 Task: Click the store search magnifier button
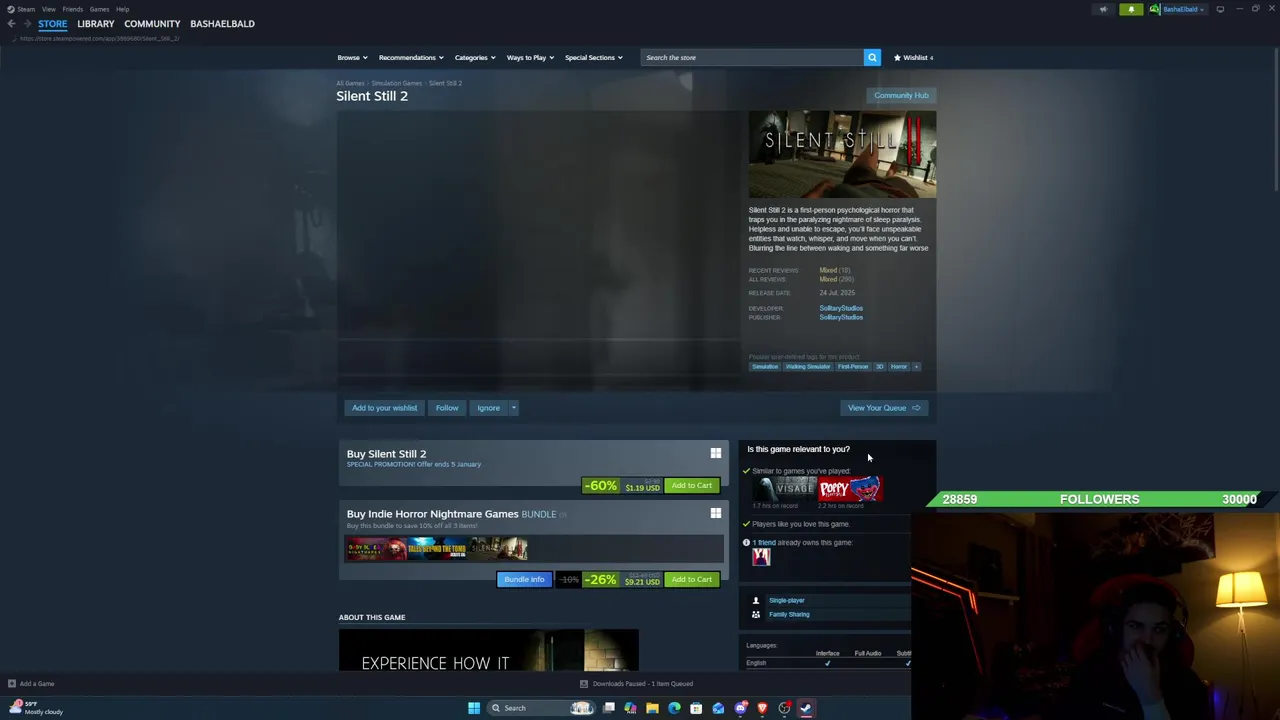872,57
